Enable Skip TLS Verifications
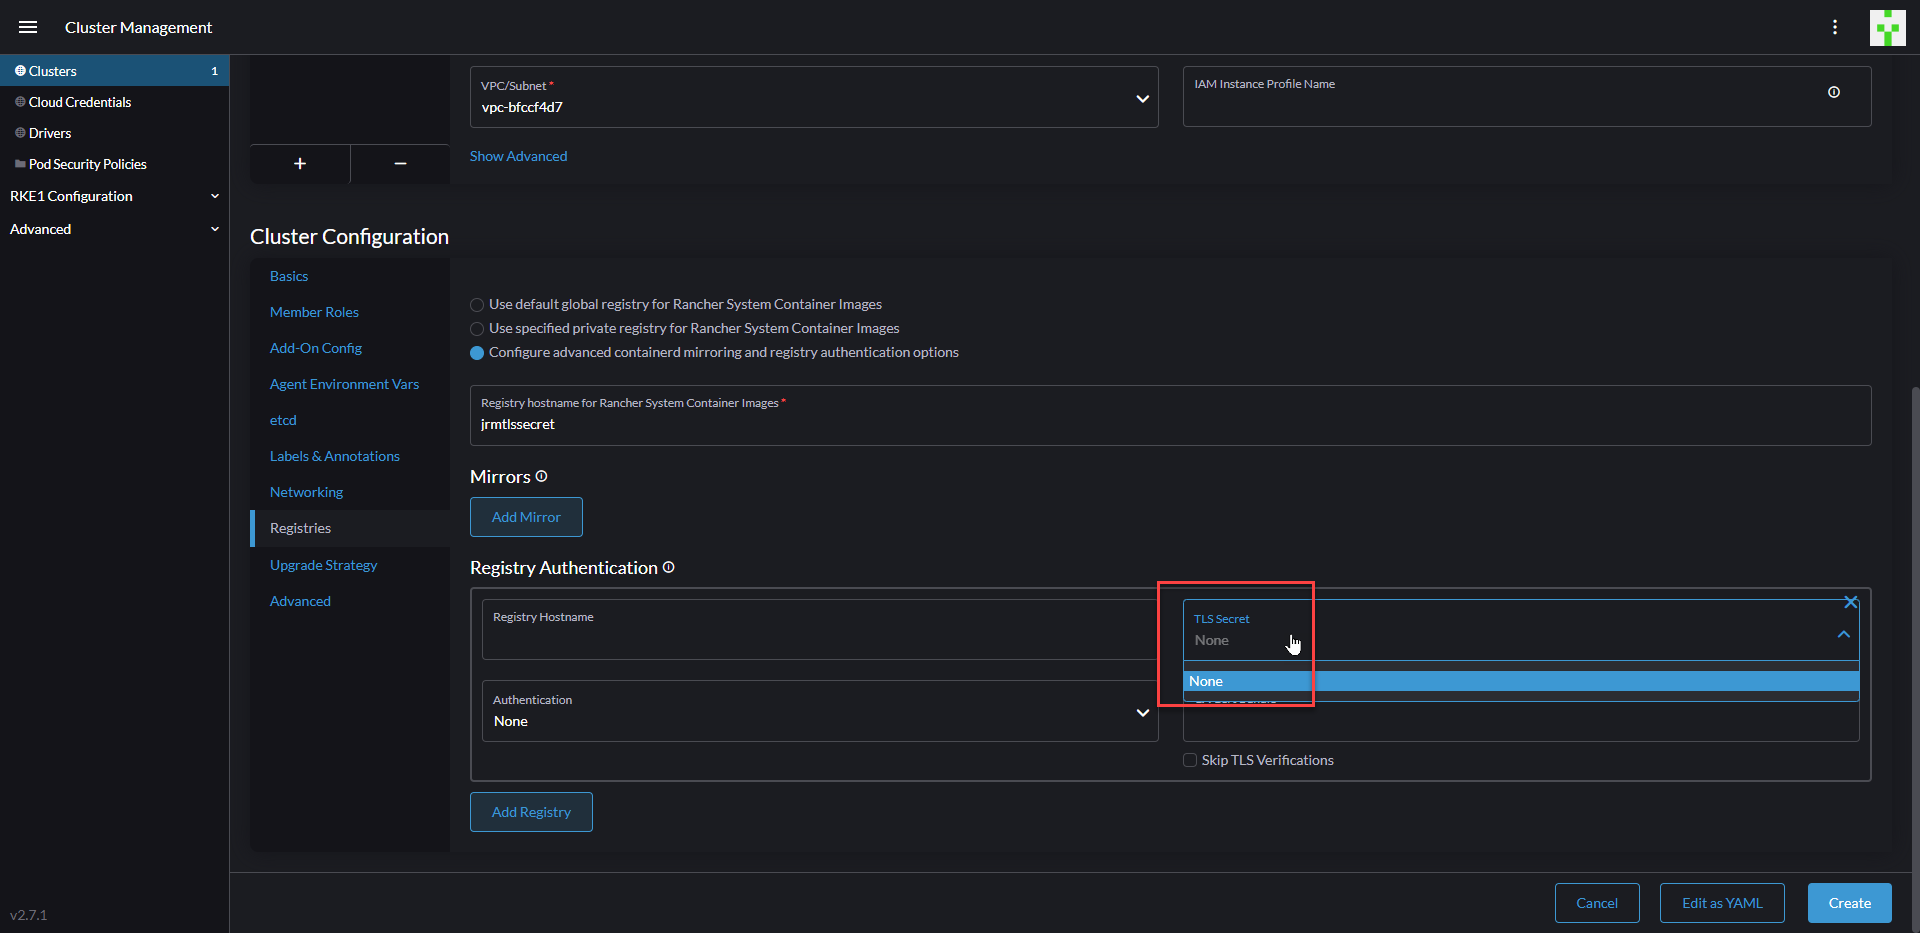1920x933 pixels. coord(1189,760)
